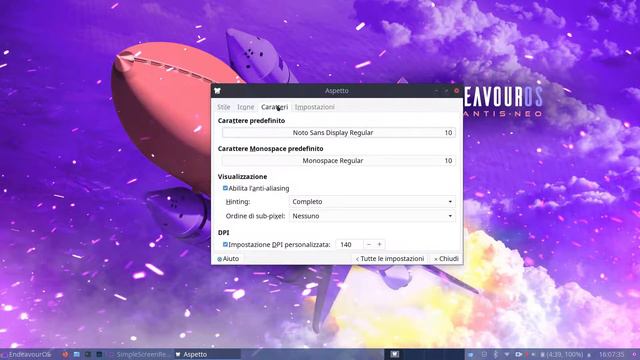Open the Impostazioni tab
The height and width of the screenshot is (360, 640).
(x=315, y=107)
